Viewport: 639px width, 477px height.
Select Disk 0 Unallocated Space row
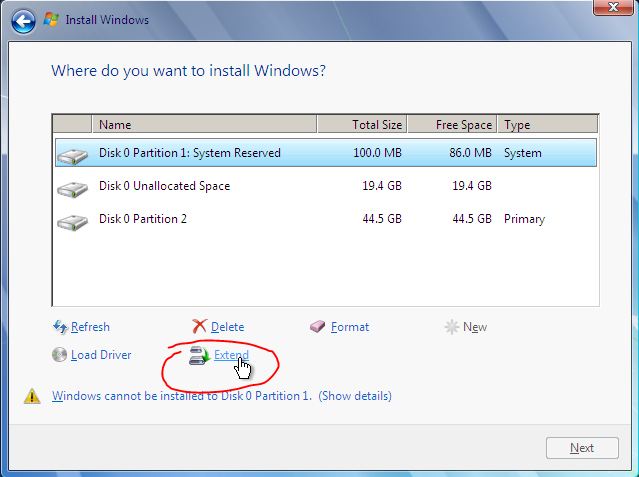[x=326, y=186]
